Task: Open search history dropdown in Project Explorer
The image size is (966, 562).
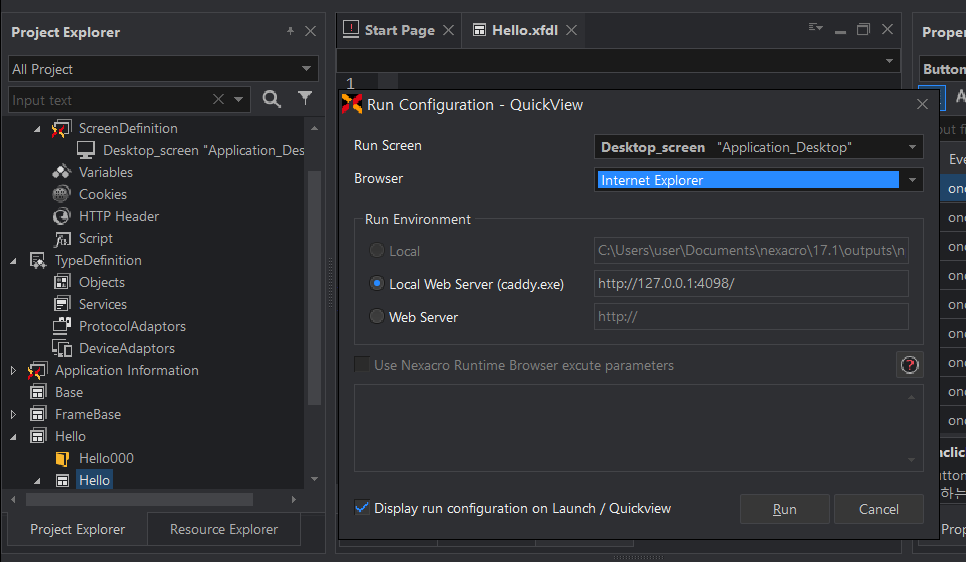Action: point(238,99)
